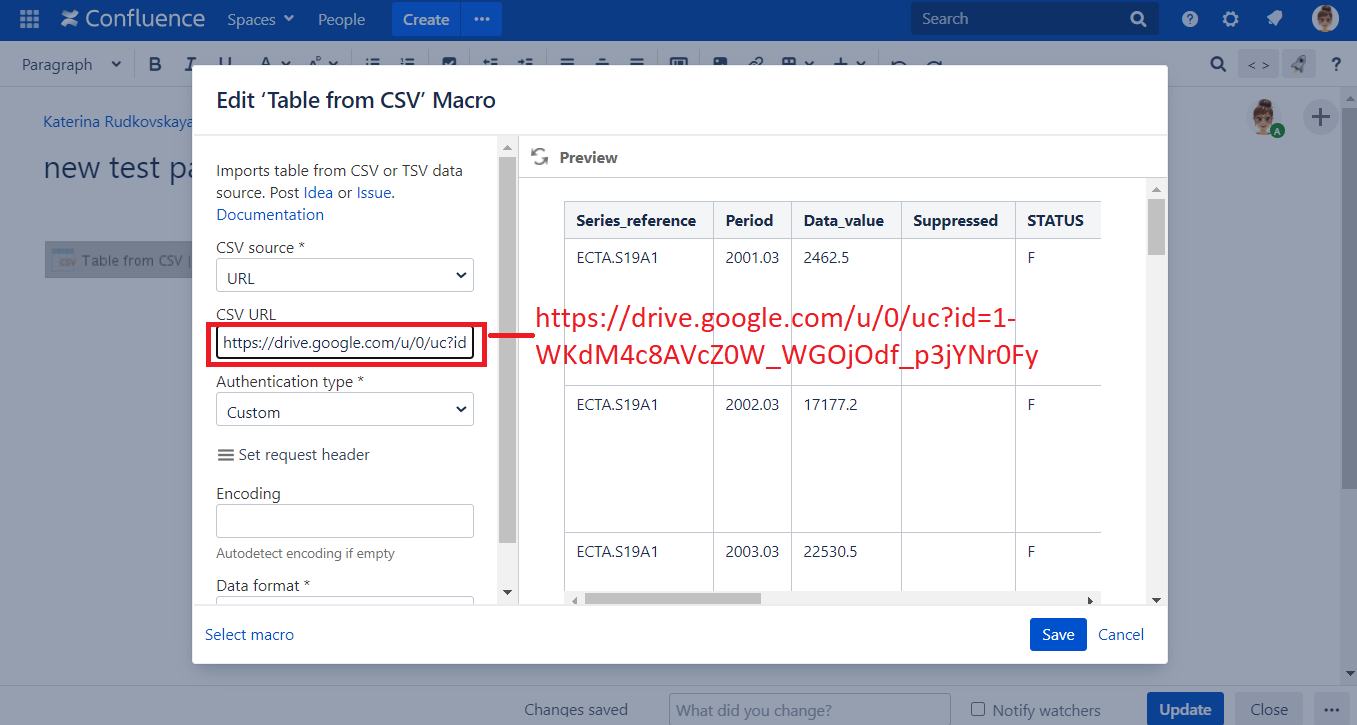Click the Bold formatting icon

[x=155, y=65]
